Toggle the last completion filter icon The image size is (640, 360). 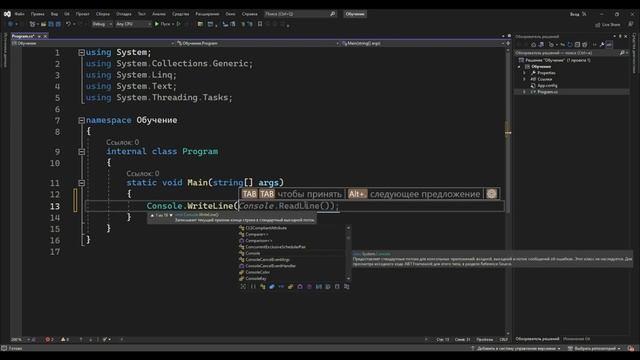coord(347,287)
